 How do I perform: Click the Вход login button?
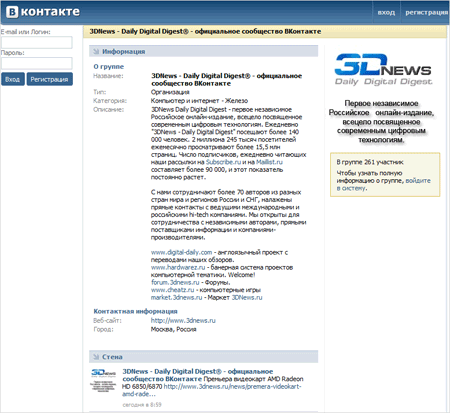click(13, 79)
